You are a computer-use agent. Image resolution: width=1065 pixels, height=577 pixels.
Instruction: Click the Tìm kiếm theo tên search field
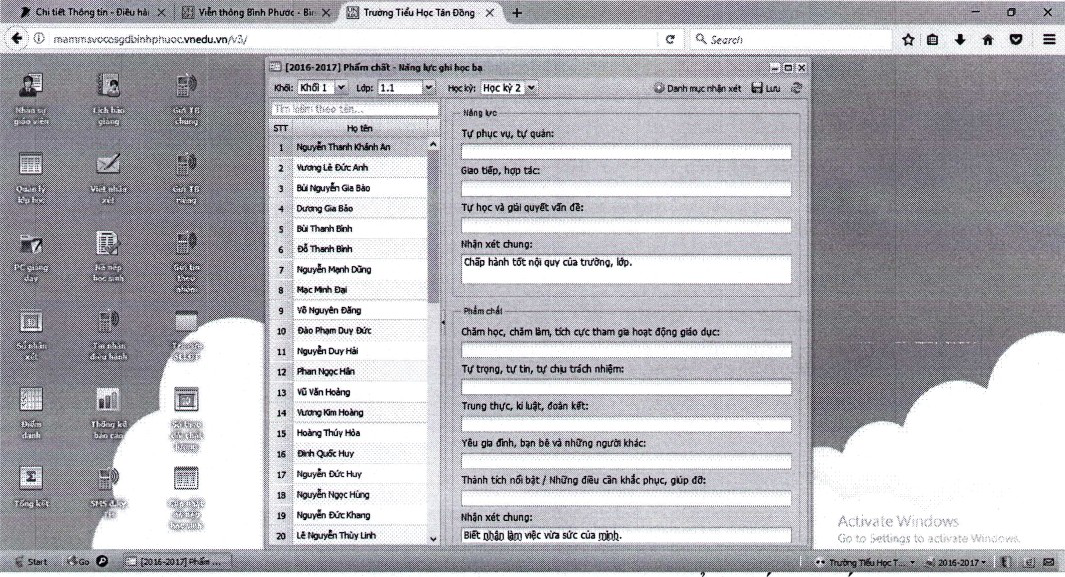(355, 109)
